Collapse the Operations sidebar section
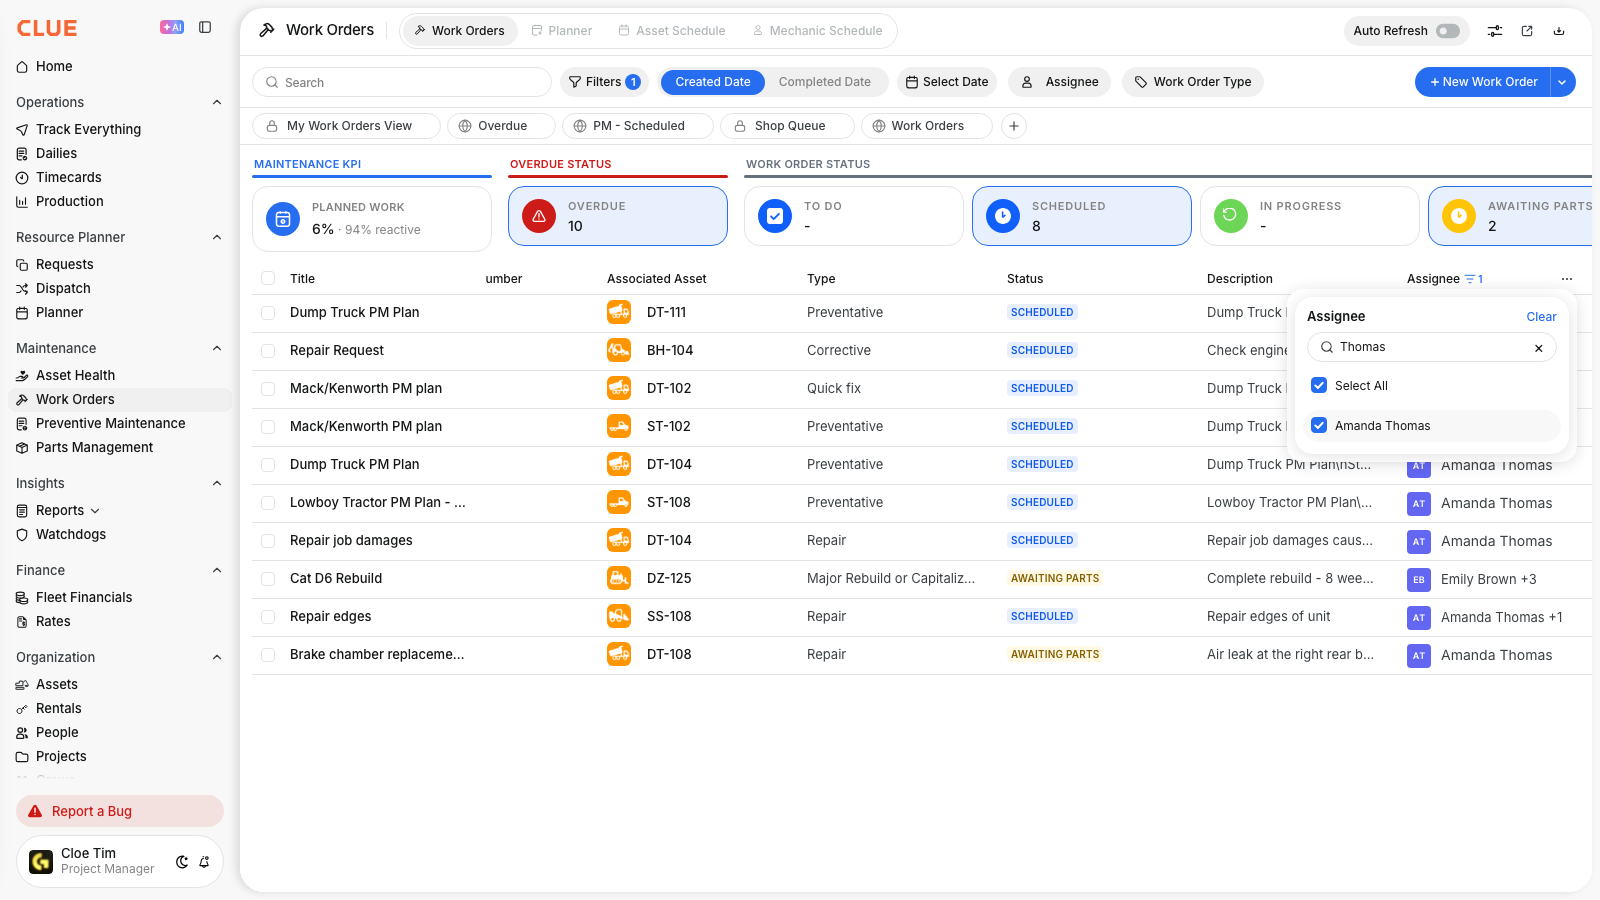1600x900 pixels. tap(217, 102)
